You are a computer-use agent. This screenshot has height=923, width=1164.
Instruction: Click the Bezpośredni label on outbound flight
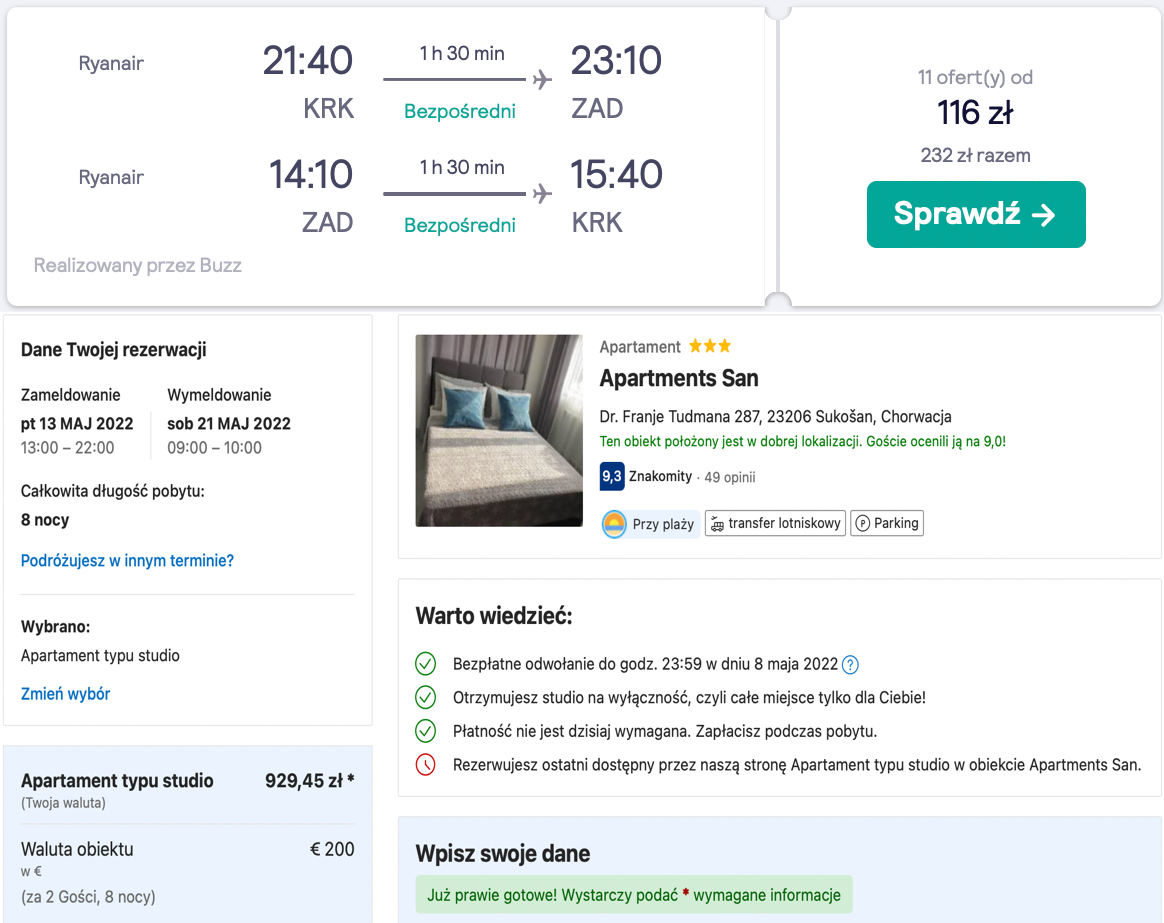click(x=460, y=111)
